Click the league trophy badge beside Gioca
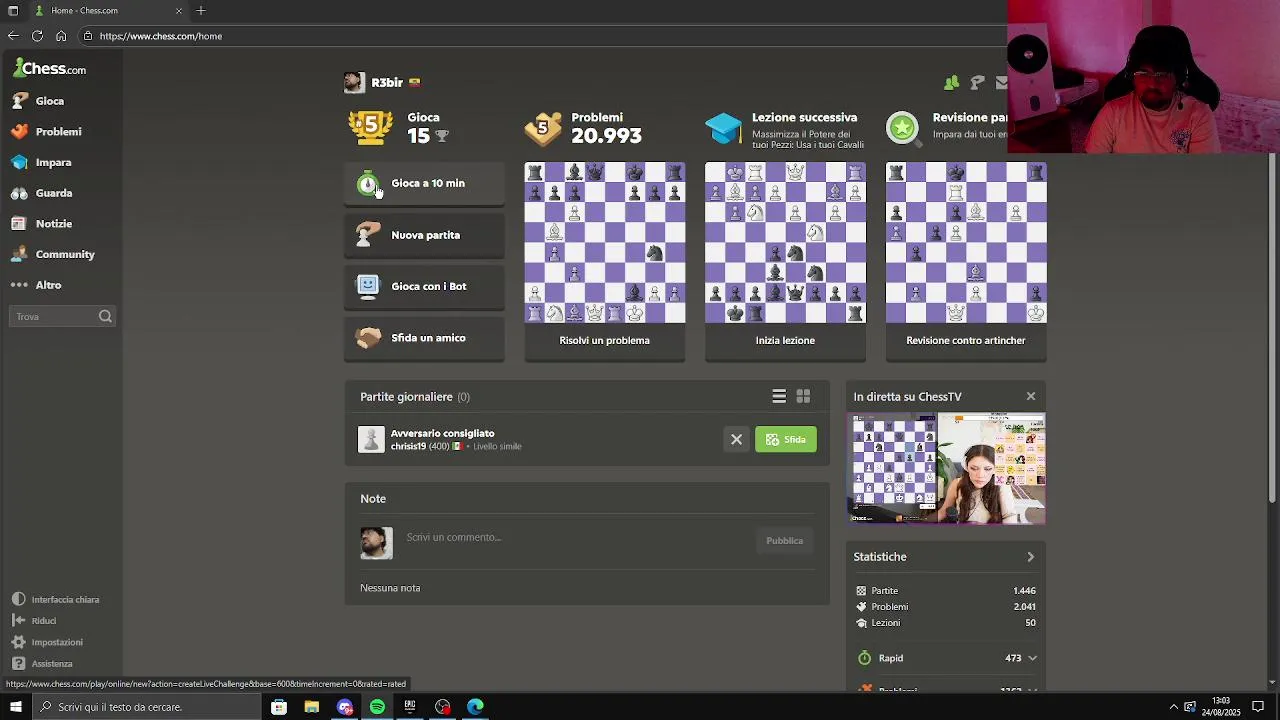The height and width of the screenshot is (720, 1280). coord(370,126)
